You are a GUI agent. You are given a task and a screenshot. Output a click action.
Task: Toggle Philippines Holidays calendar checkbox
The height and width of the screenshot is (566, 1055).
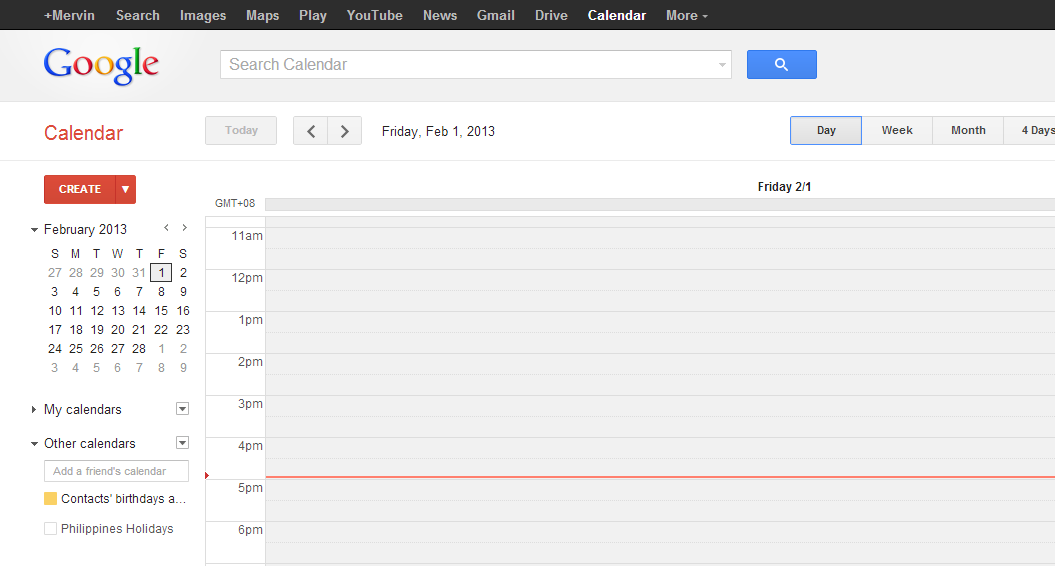(x=50, y=528)
